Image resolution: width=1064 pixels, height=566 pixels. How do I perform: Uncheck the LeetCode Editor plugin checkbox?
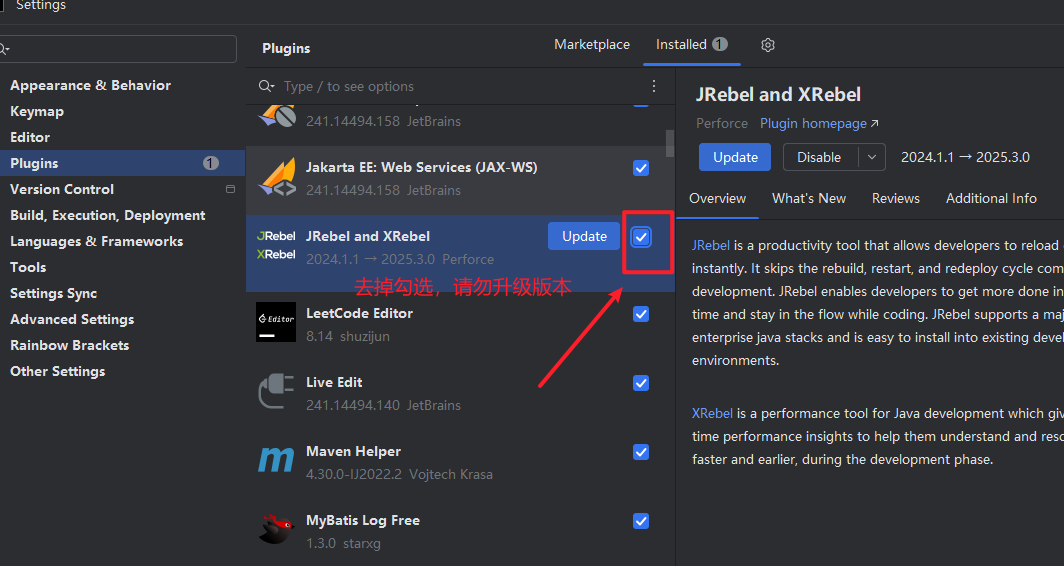point(641,314)
